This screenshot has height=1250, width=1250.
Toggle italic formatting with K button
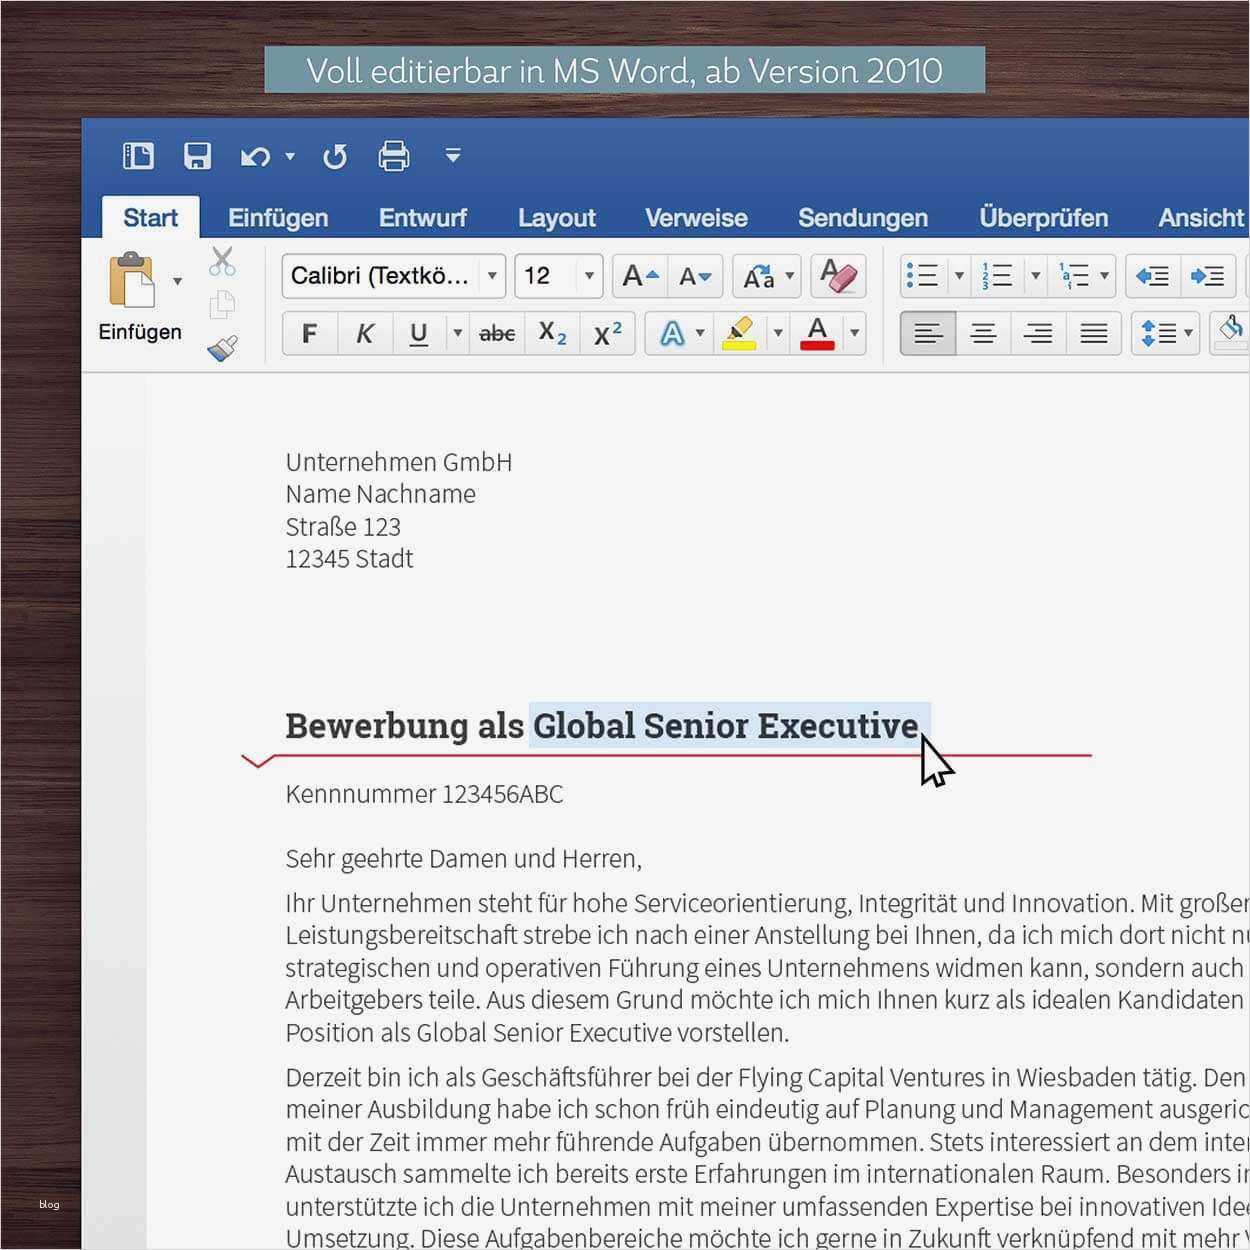pyautogui.click(x=365, y=333)
